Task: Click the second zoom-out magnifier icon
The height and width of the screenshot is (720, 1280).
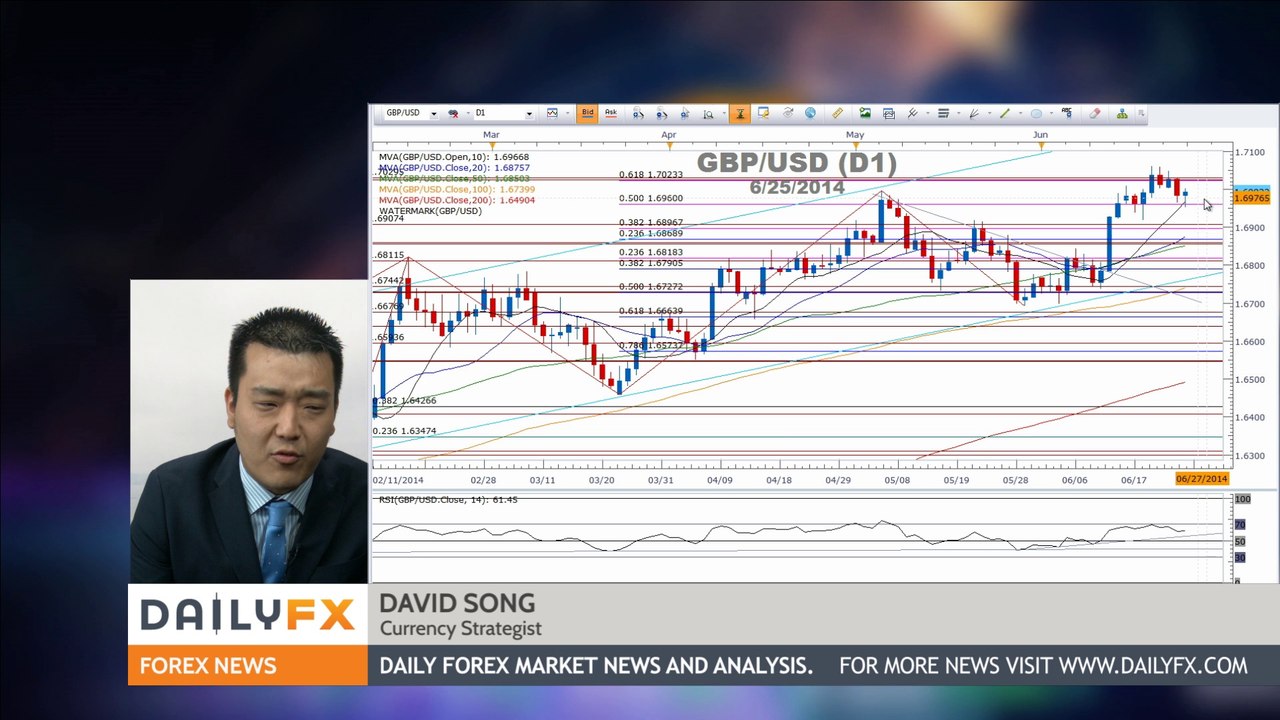Action: coord(662,113)
